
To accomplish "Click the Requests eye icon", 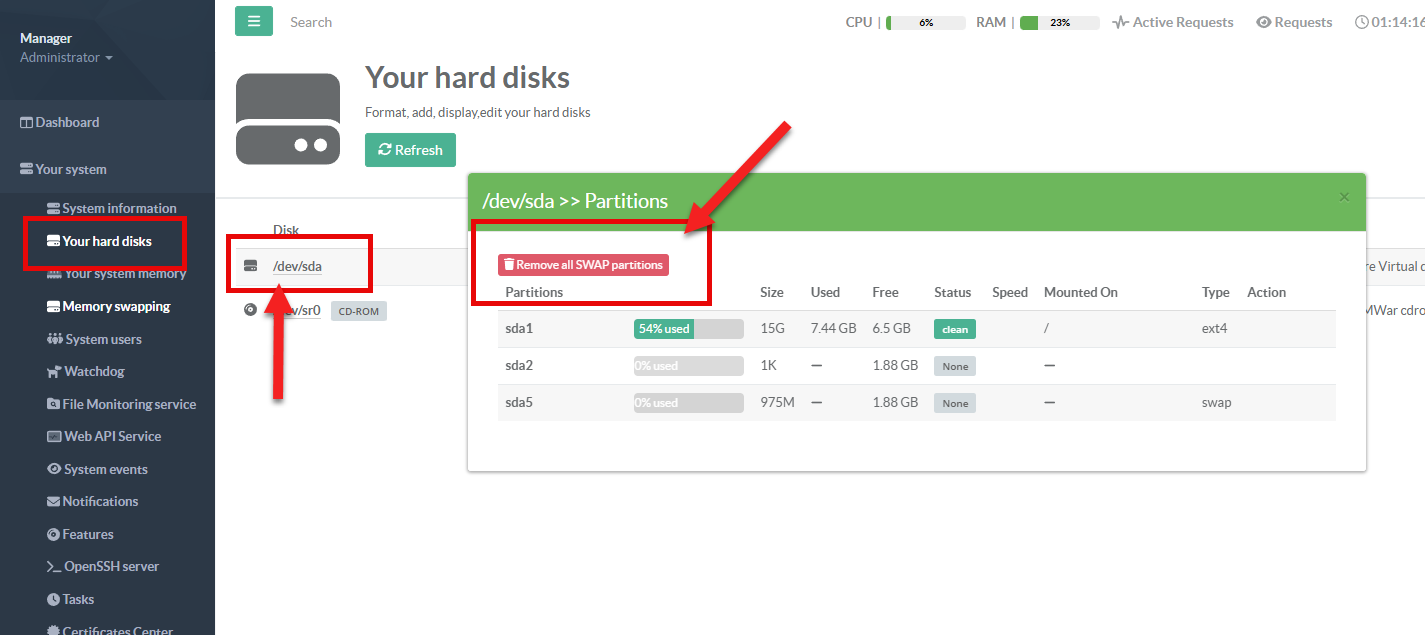I will (1264, 22).
